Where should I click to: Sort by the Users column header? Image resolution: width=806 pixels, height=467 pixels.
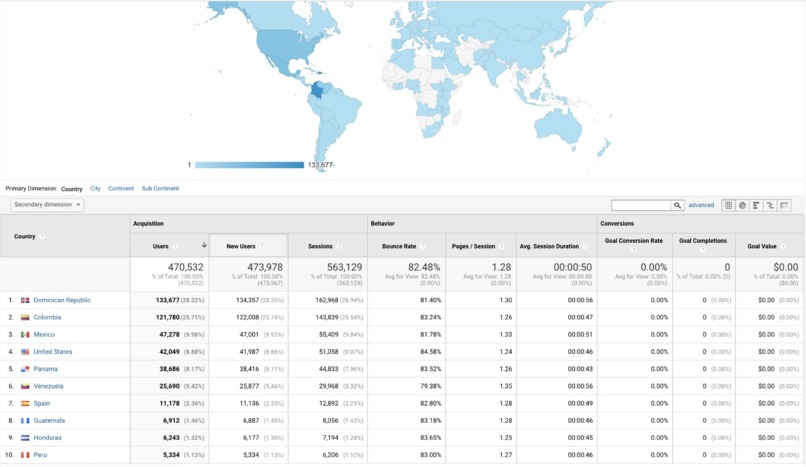tap(160, 246)
